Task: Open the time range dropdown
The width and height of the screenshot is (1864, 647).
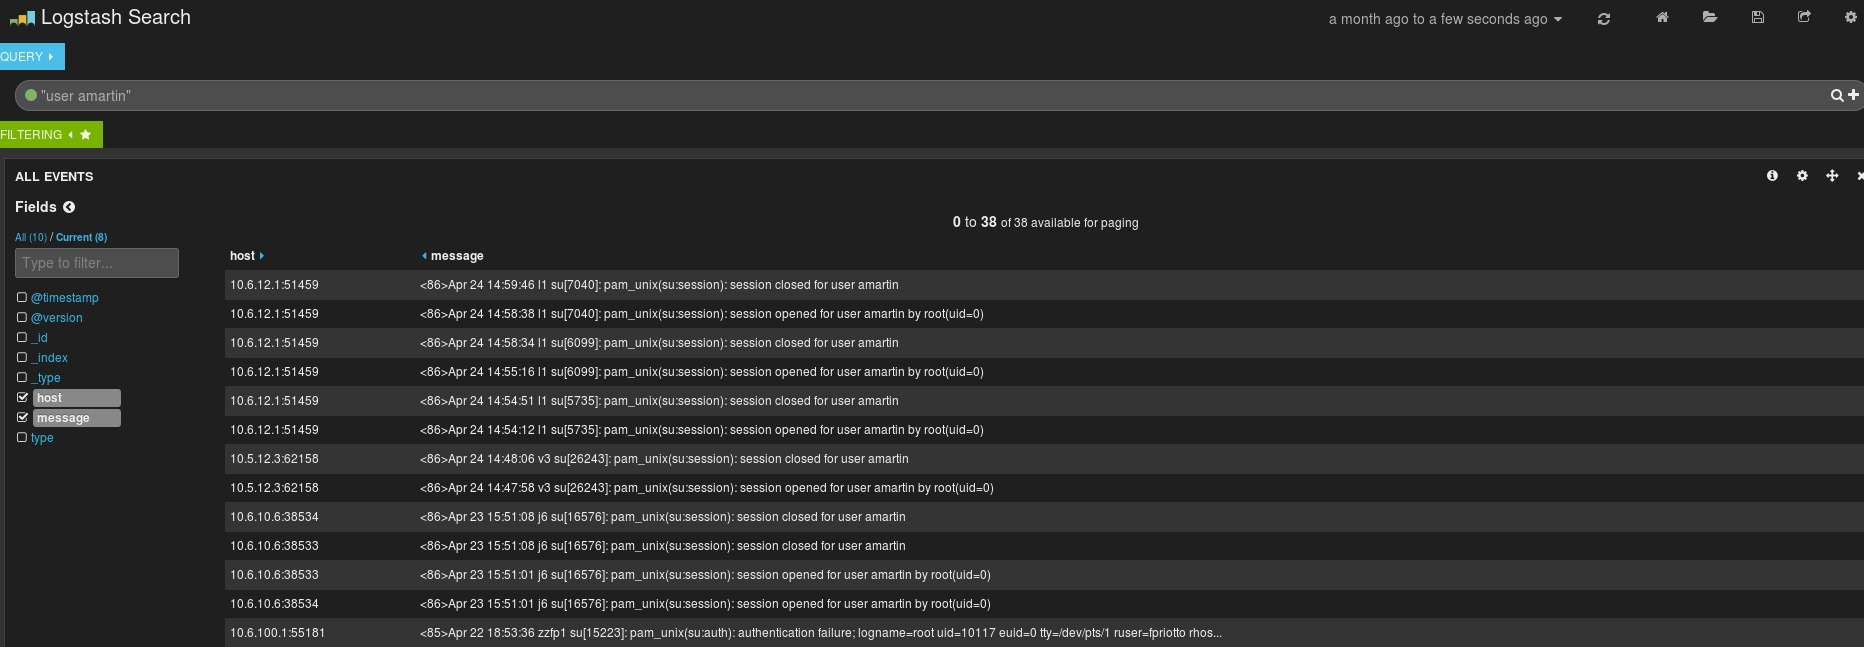Action: tap(1445, 19)
